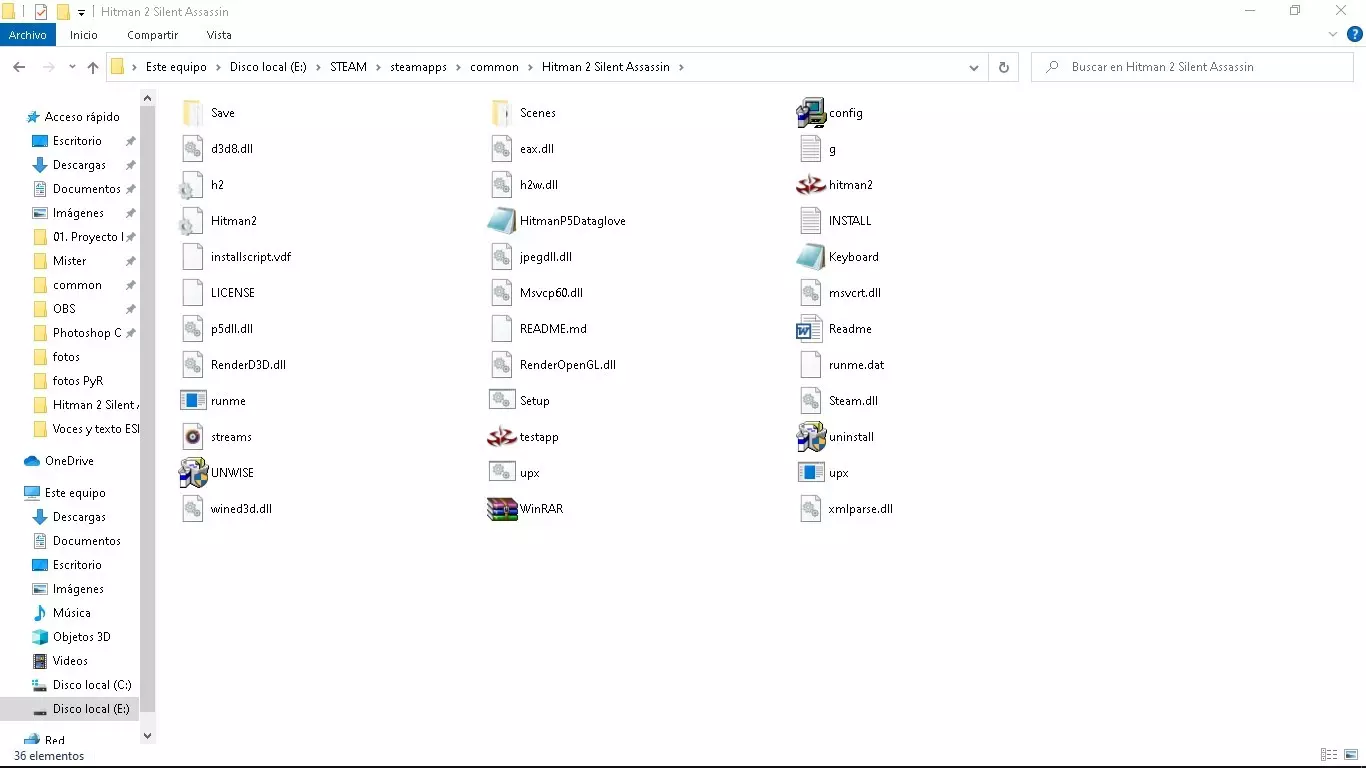This screenshot has width=1366, height=768.
Task: Select the LICENSE file
Action: pyautogui.click(x=218, y=293)
